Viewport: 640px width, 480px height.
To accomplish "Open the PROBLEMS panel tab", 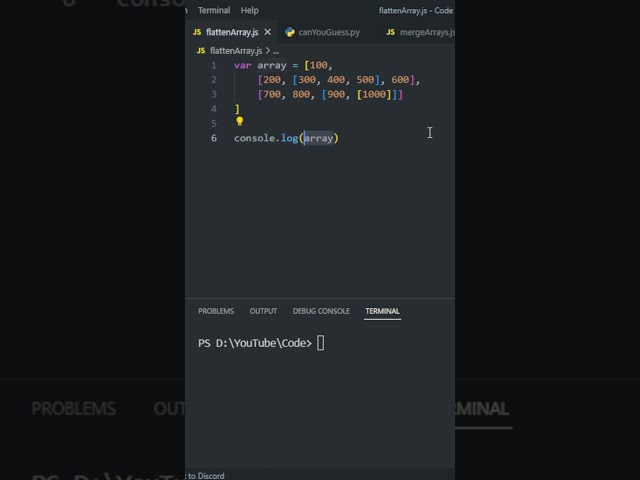I will (216, 311).
